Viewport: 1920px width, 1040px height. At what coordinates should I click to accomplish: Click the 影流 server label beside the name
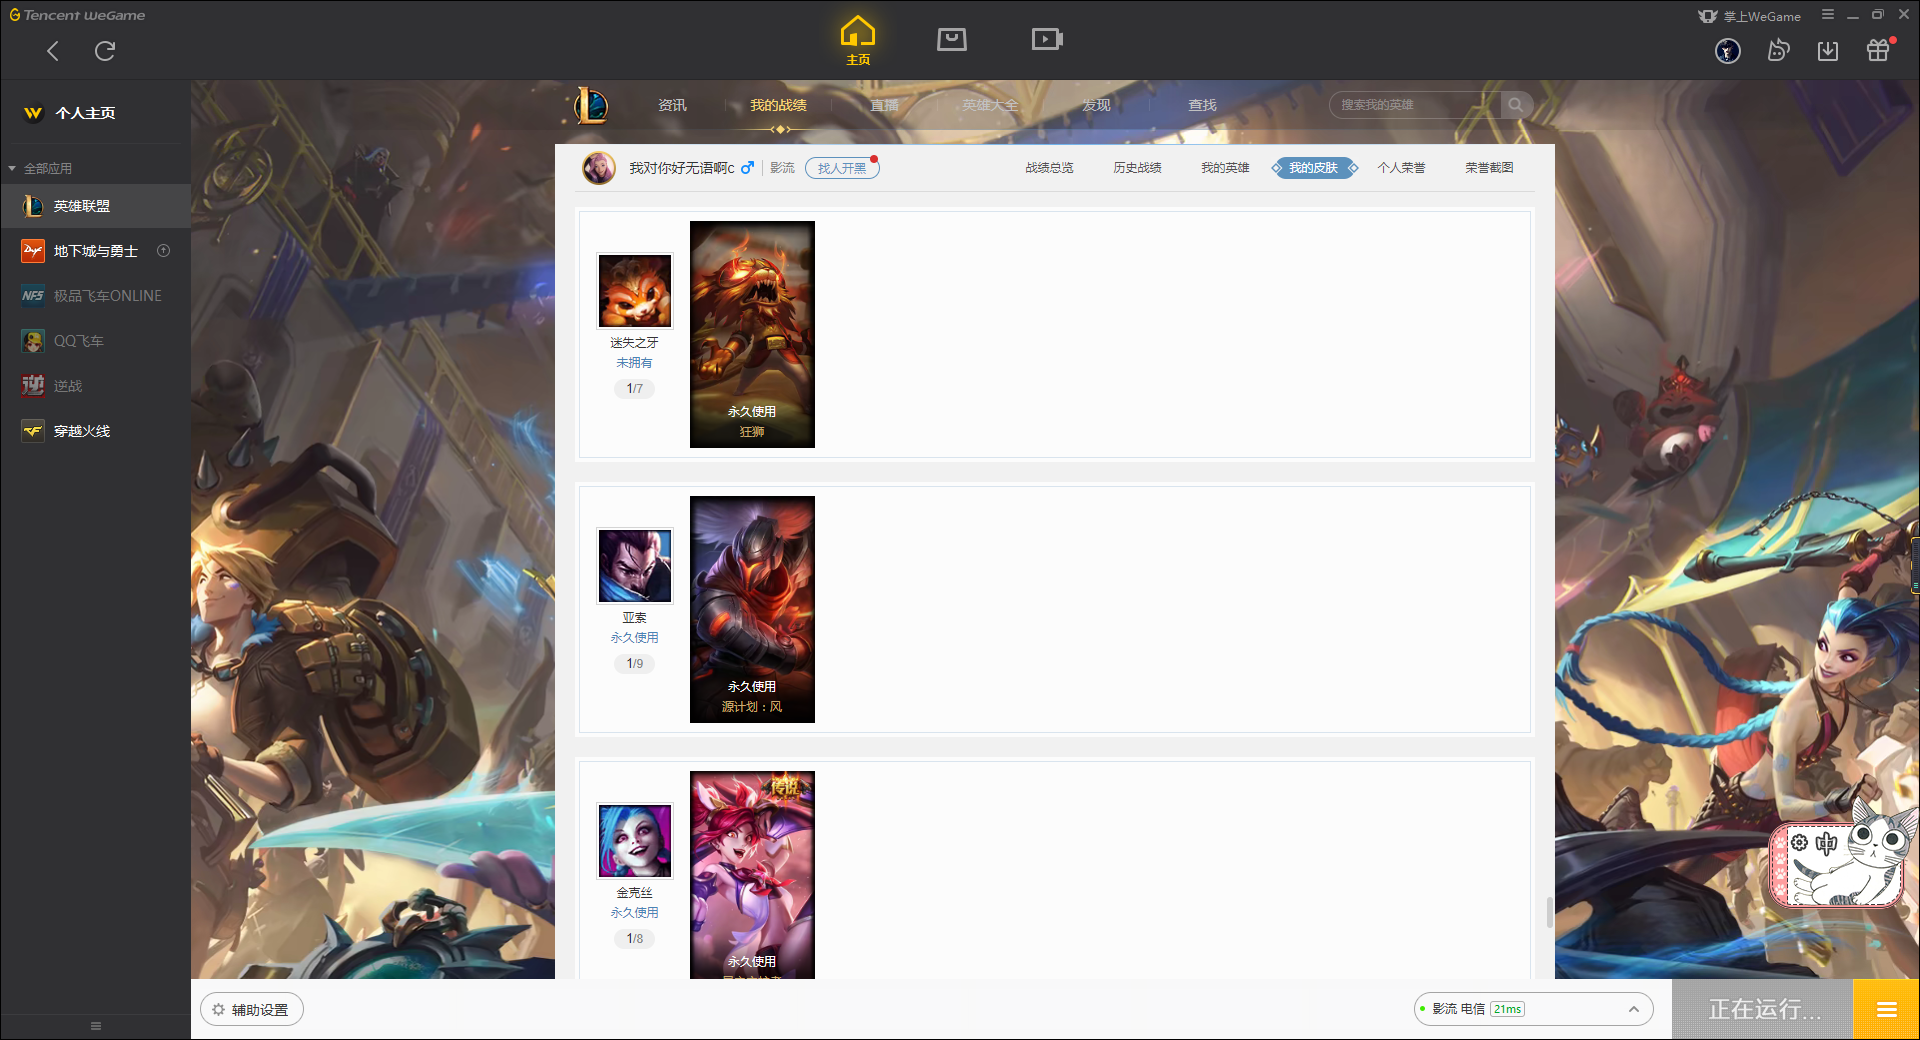coord(782,168)
